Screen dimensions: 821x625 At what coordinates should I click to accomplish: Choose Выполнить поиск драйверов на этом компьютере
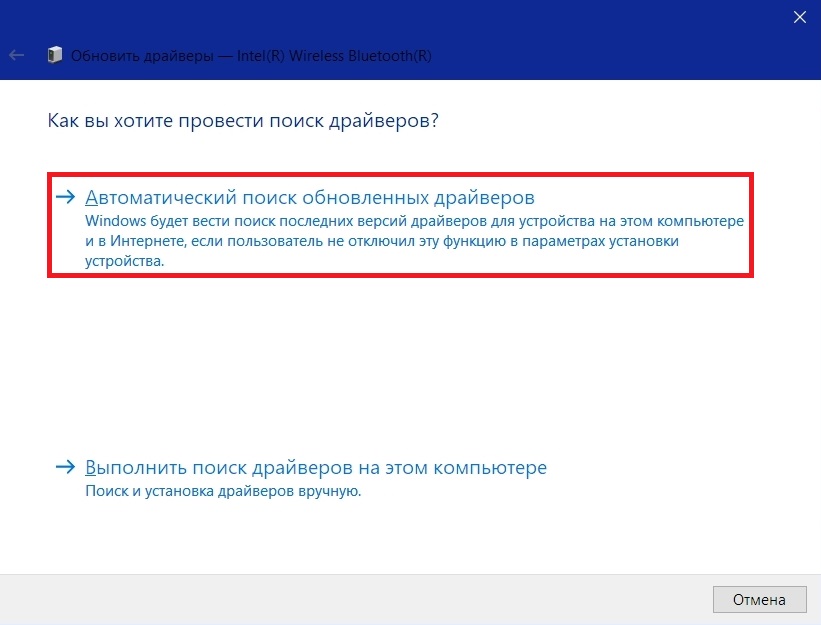(x=316, y=467)
